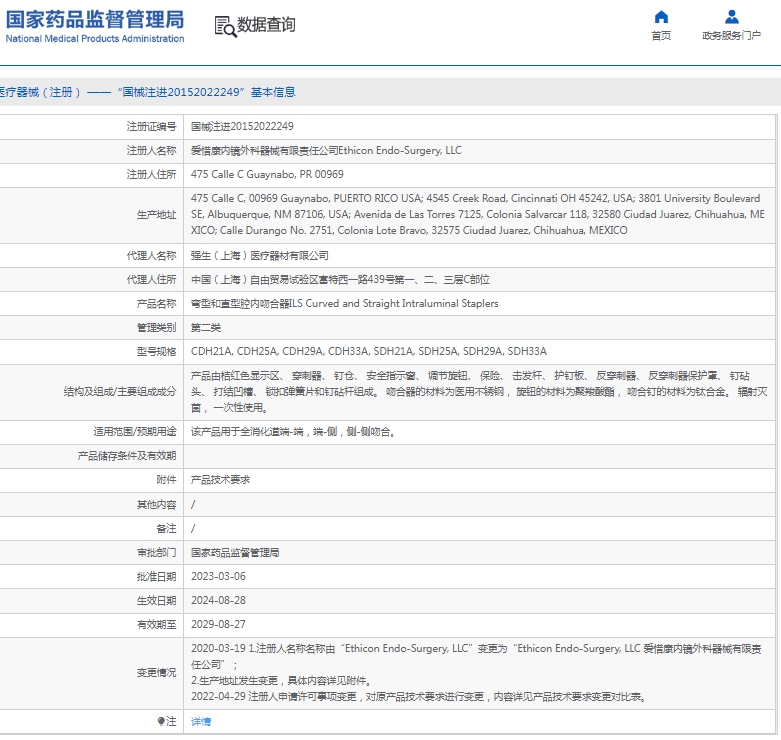Viewport: 781px width, 740px height.
Task: Click the 备注 row label
Action: pos(166,528)
